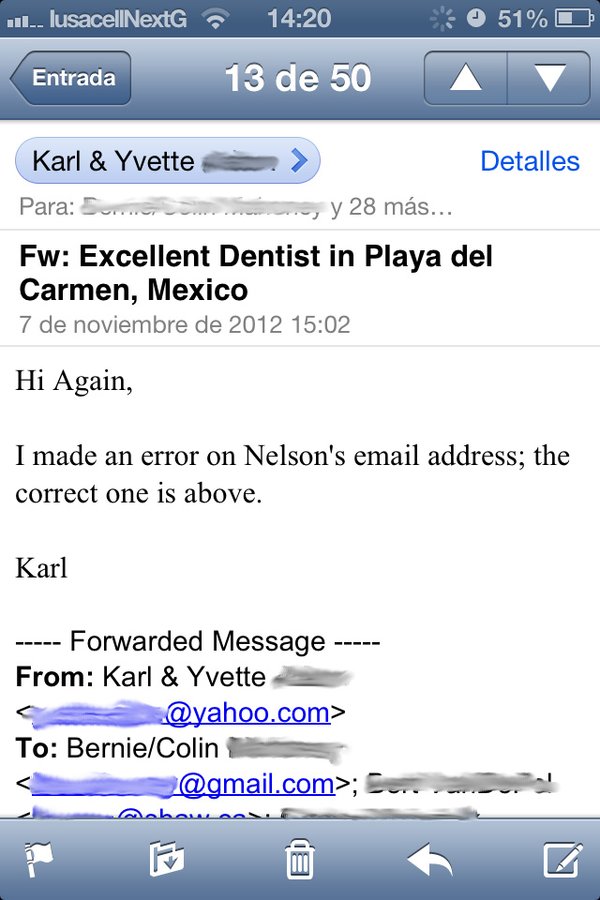This screenshot has width=600, height=900.
Task: Tap the alarm clock status icon
Action: tap(477, 15)
